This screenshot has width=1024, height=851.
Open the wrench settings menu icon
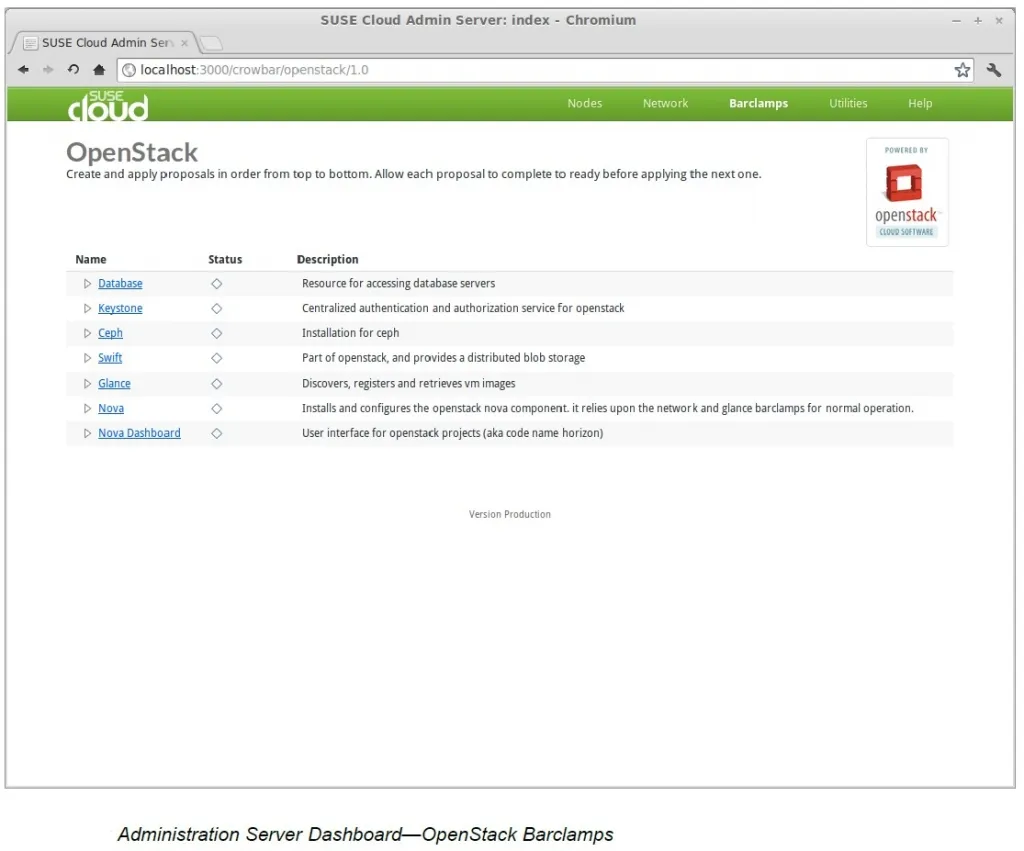point(993,70)
